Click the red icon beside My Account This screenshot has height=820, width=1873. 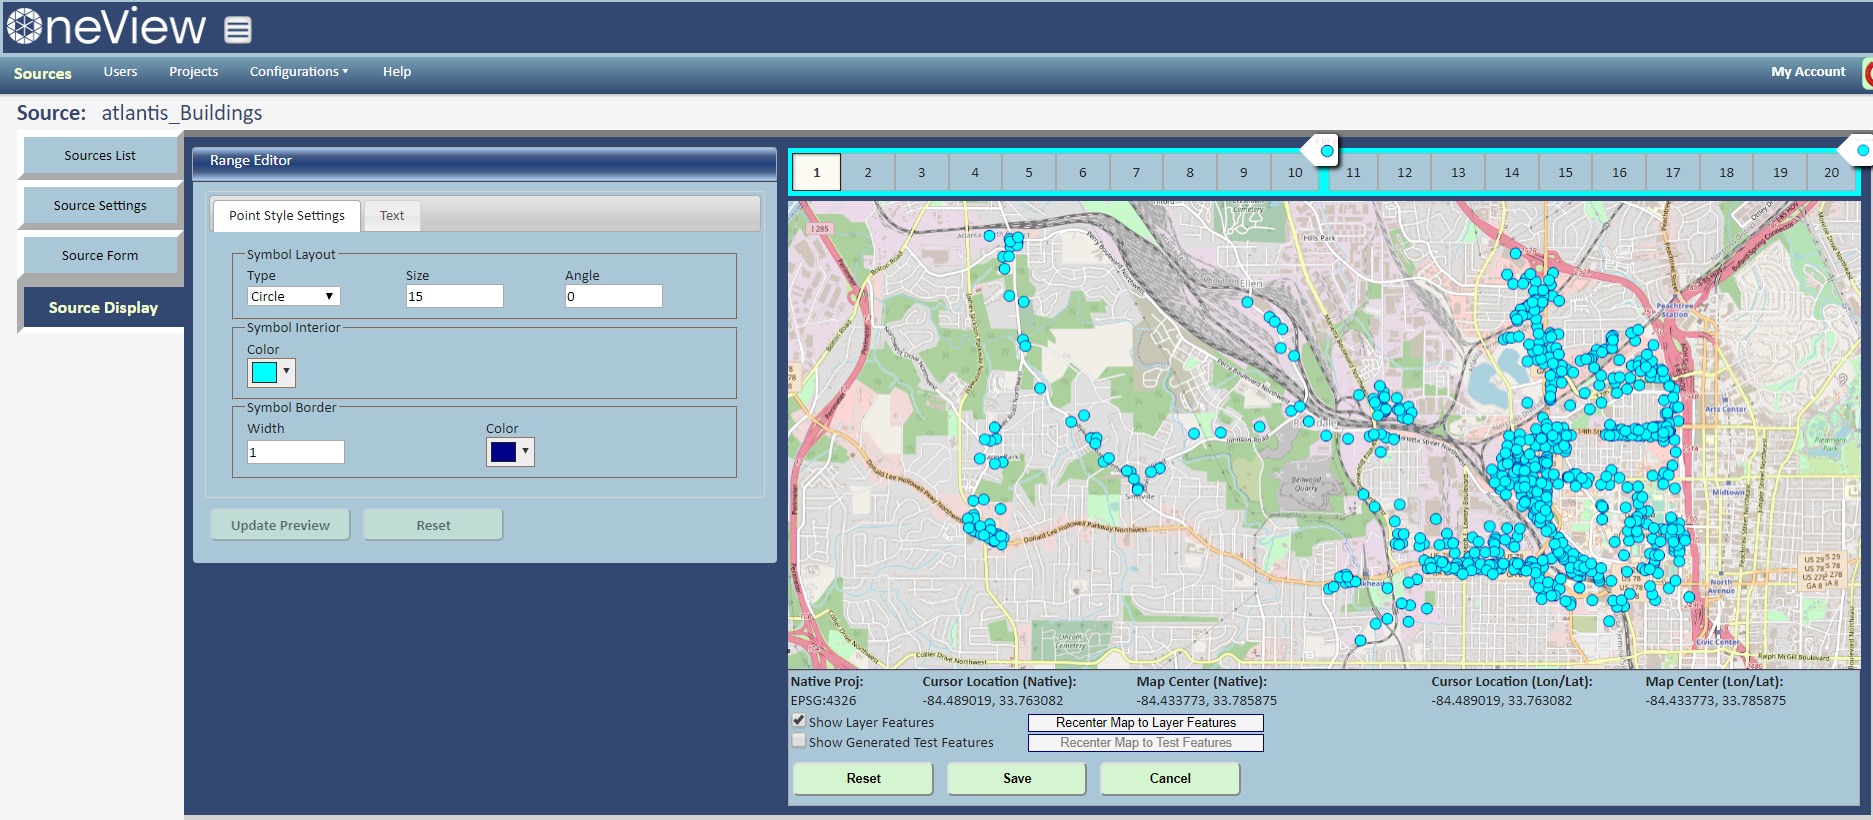coord(1867,73)
